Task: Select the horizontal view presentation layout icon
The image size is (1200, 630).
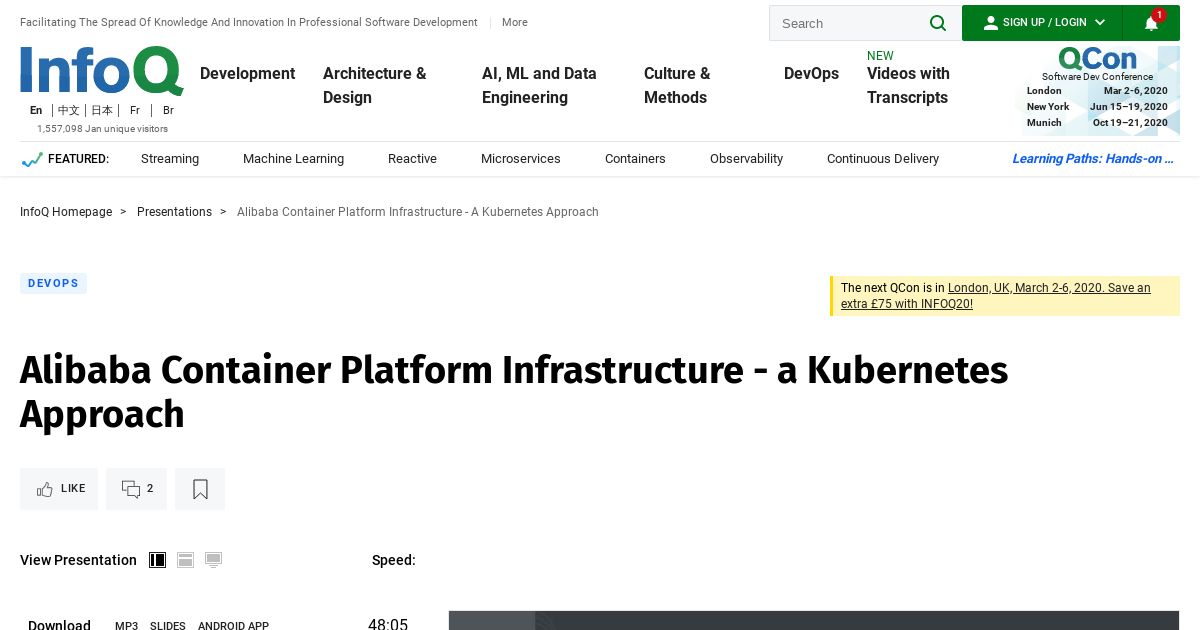Action: (x=186, y=560)
